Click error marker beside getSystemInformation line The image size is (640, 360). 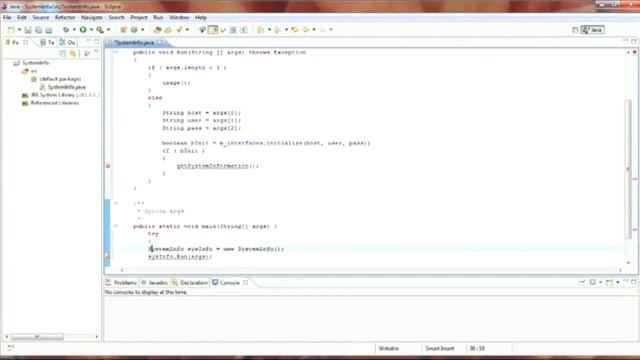pyautogui.click(x=108, y=166)
